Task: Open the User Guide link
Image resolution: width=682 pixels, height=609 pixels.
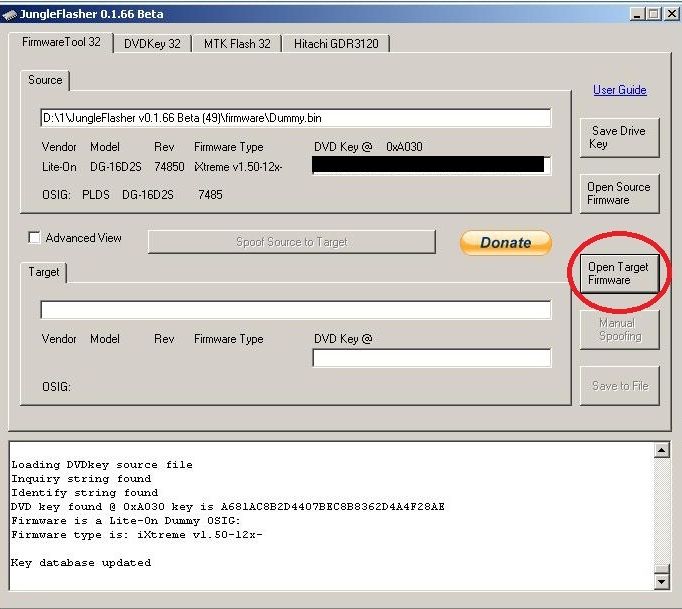Action: click(x=619, y=90)
